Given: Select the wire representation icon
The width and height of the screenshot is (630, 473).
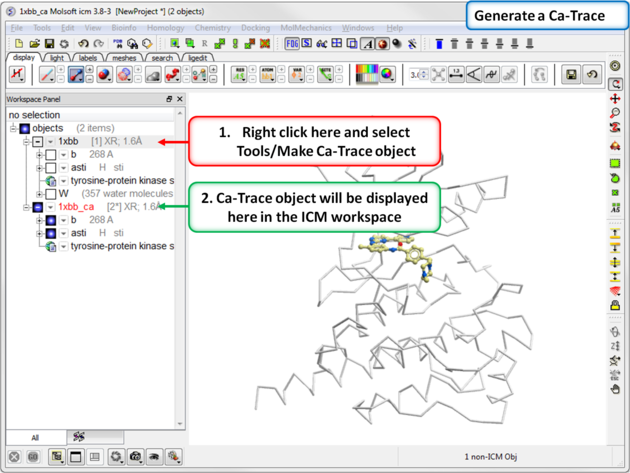Looking at the screenshot, I should tap(47, 75).
